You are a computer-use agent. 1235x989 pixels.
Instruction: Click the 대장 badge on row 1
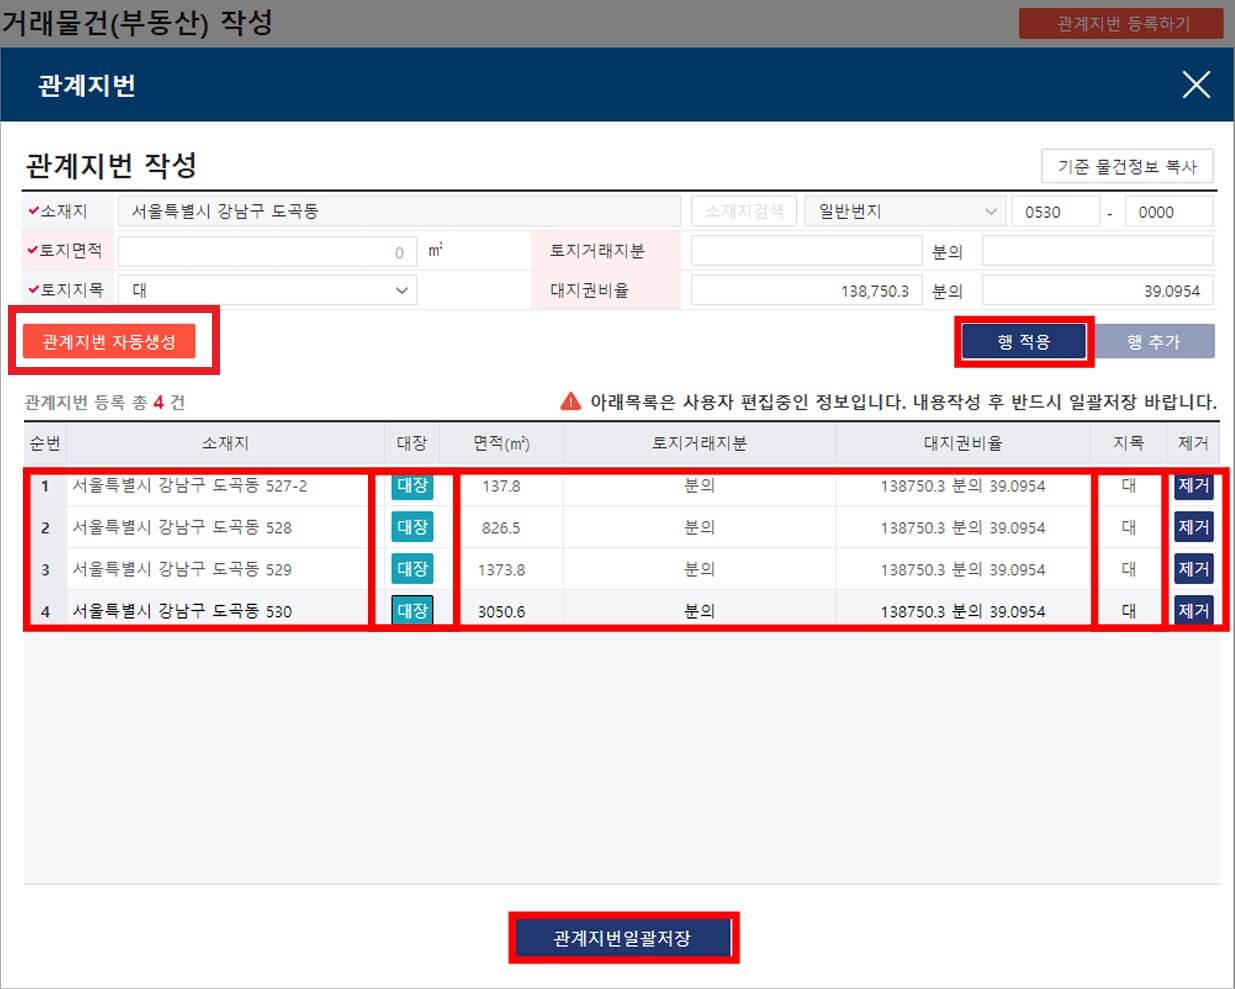(x=413, y=486)
